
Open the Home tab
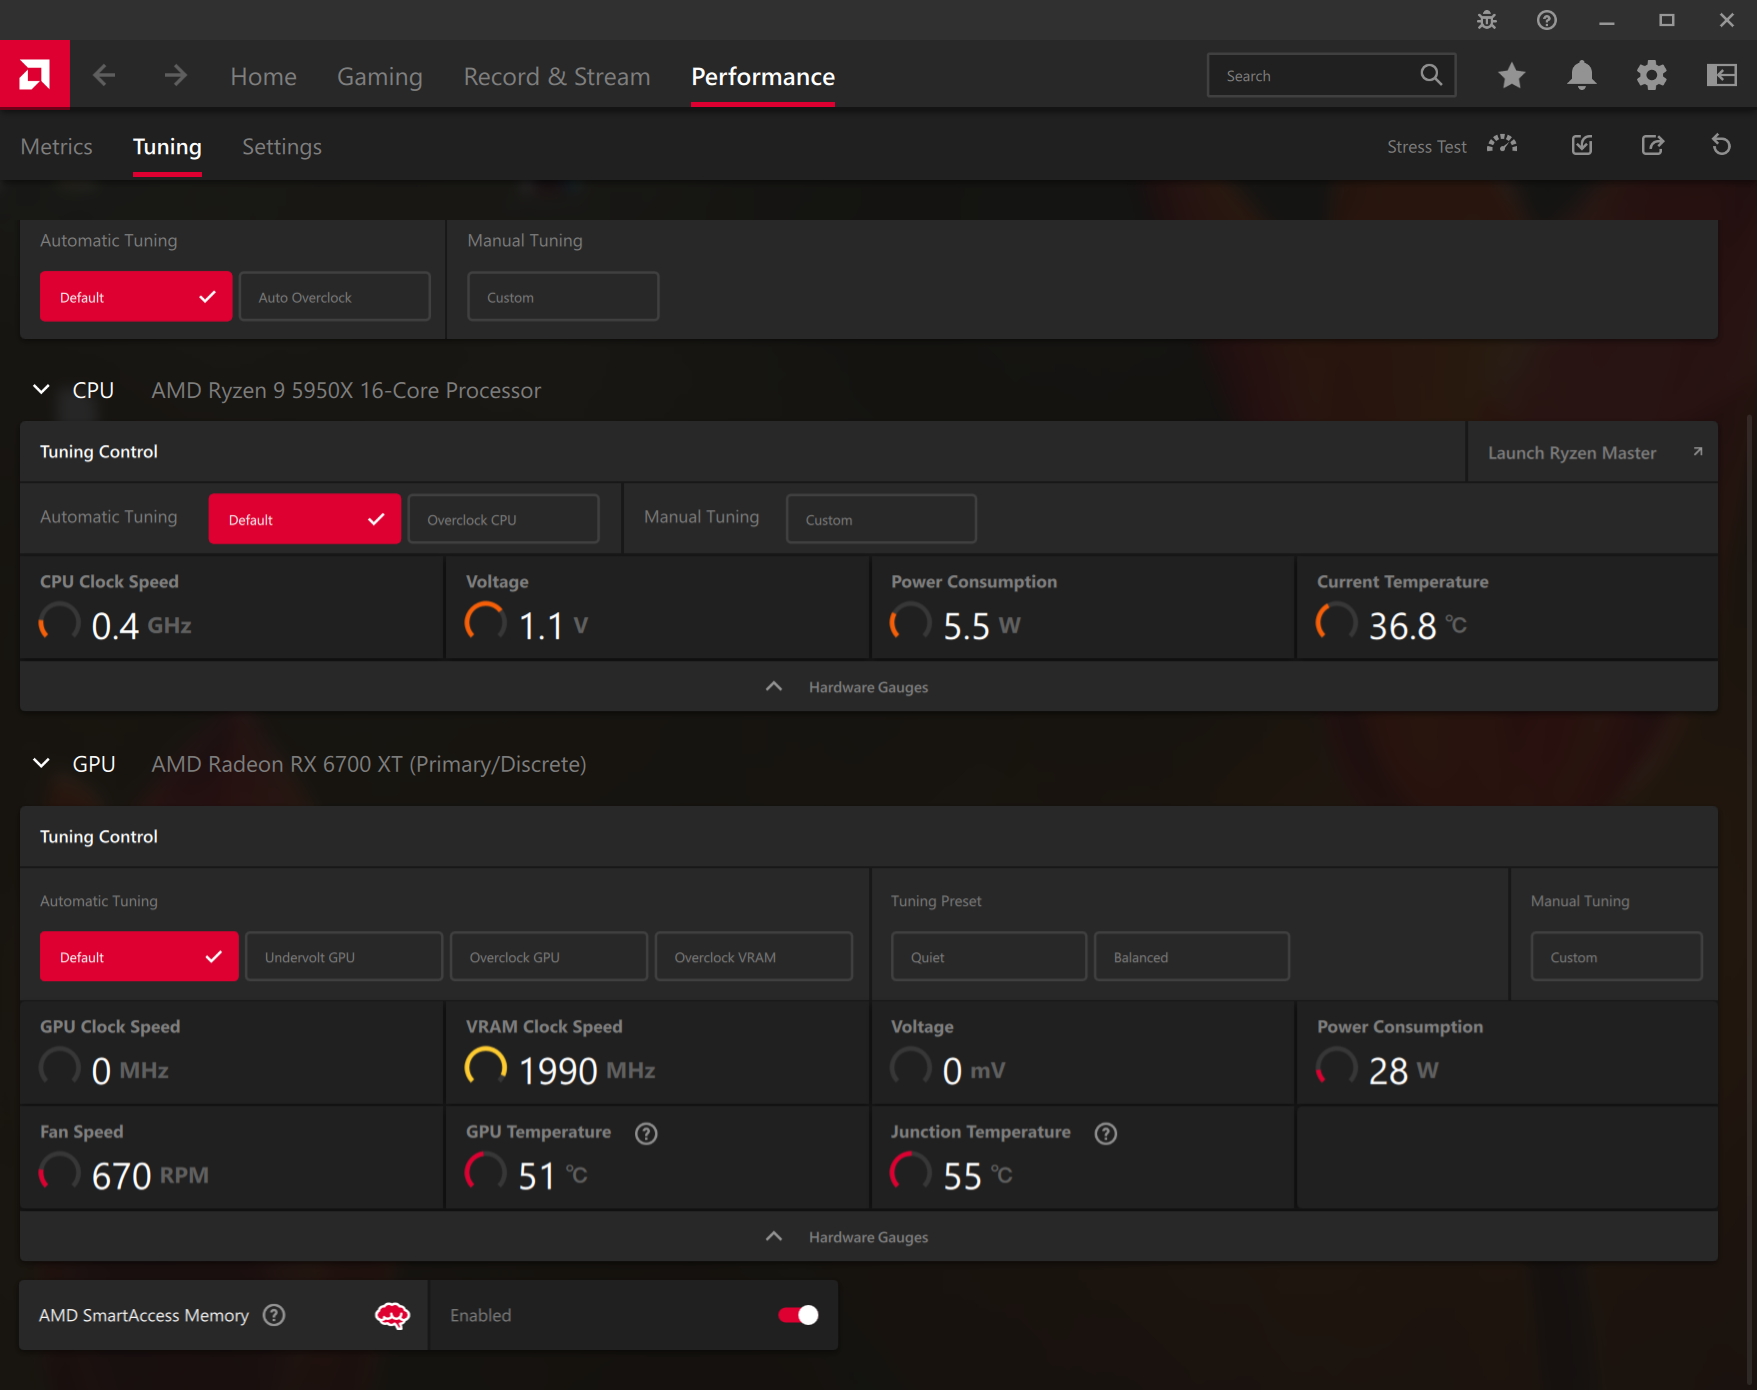[x=263, y=76]
